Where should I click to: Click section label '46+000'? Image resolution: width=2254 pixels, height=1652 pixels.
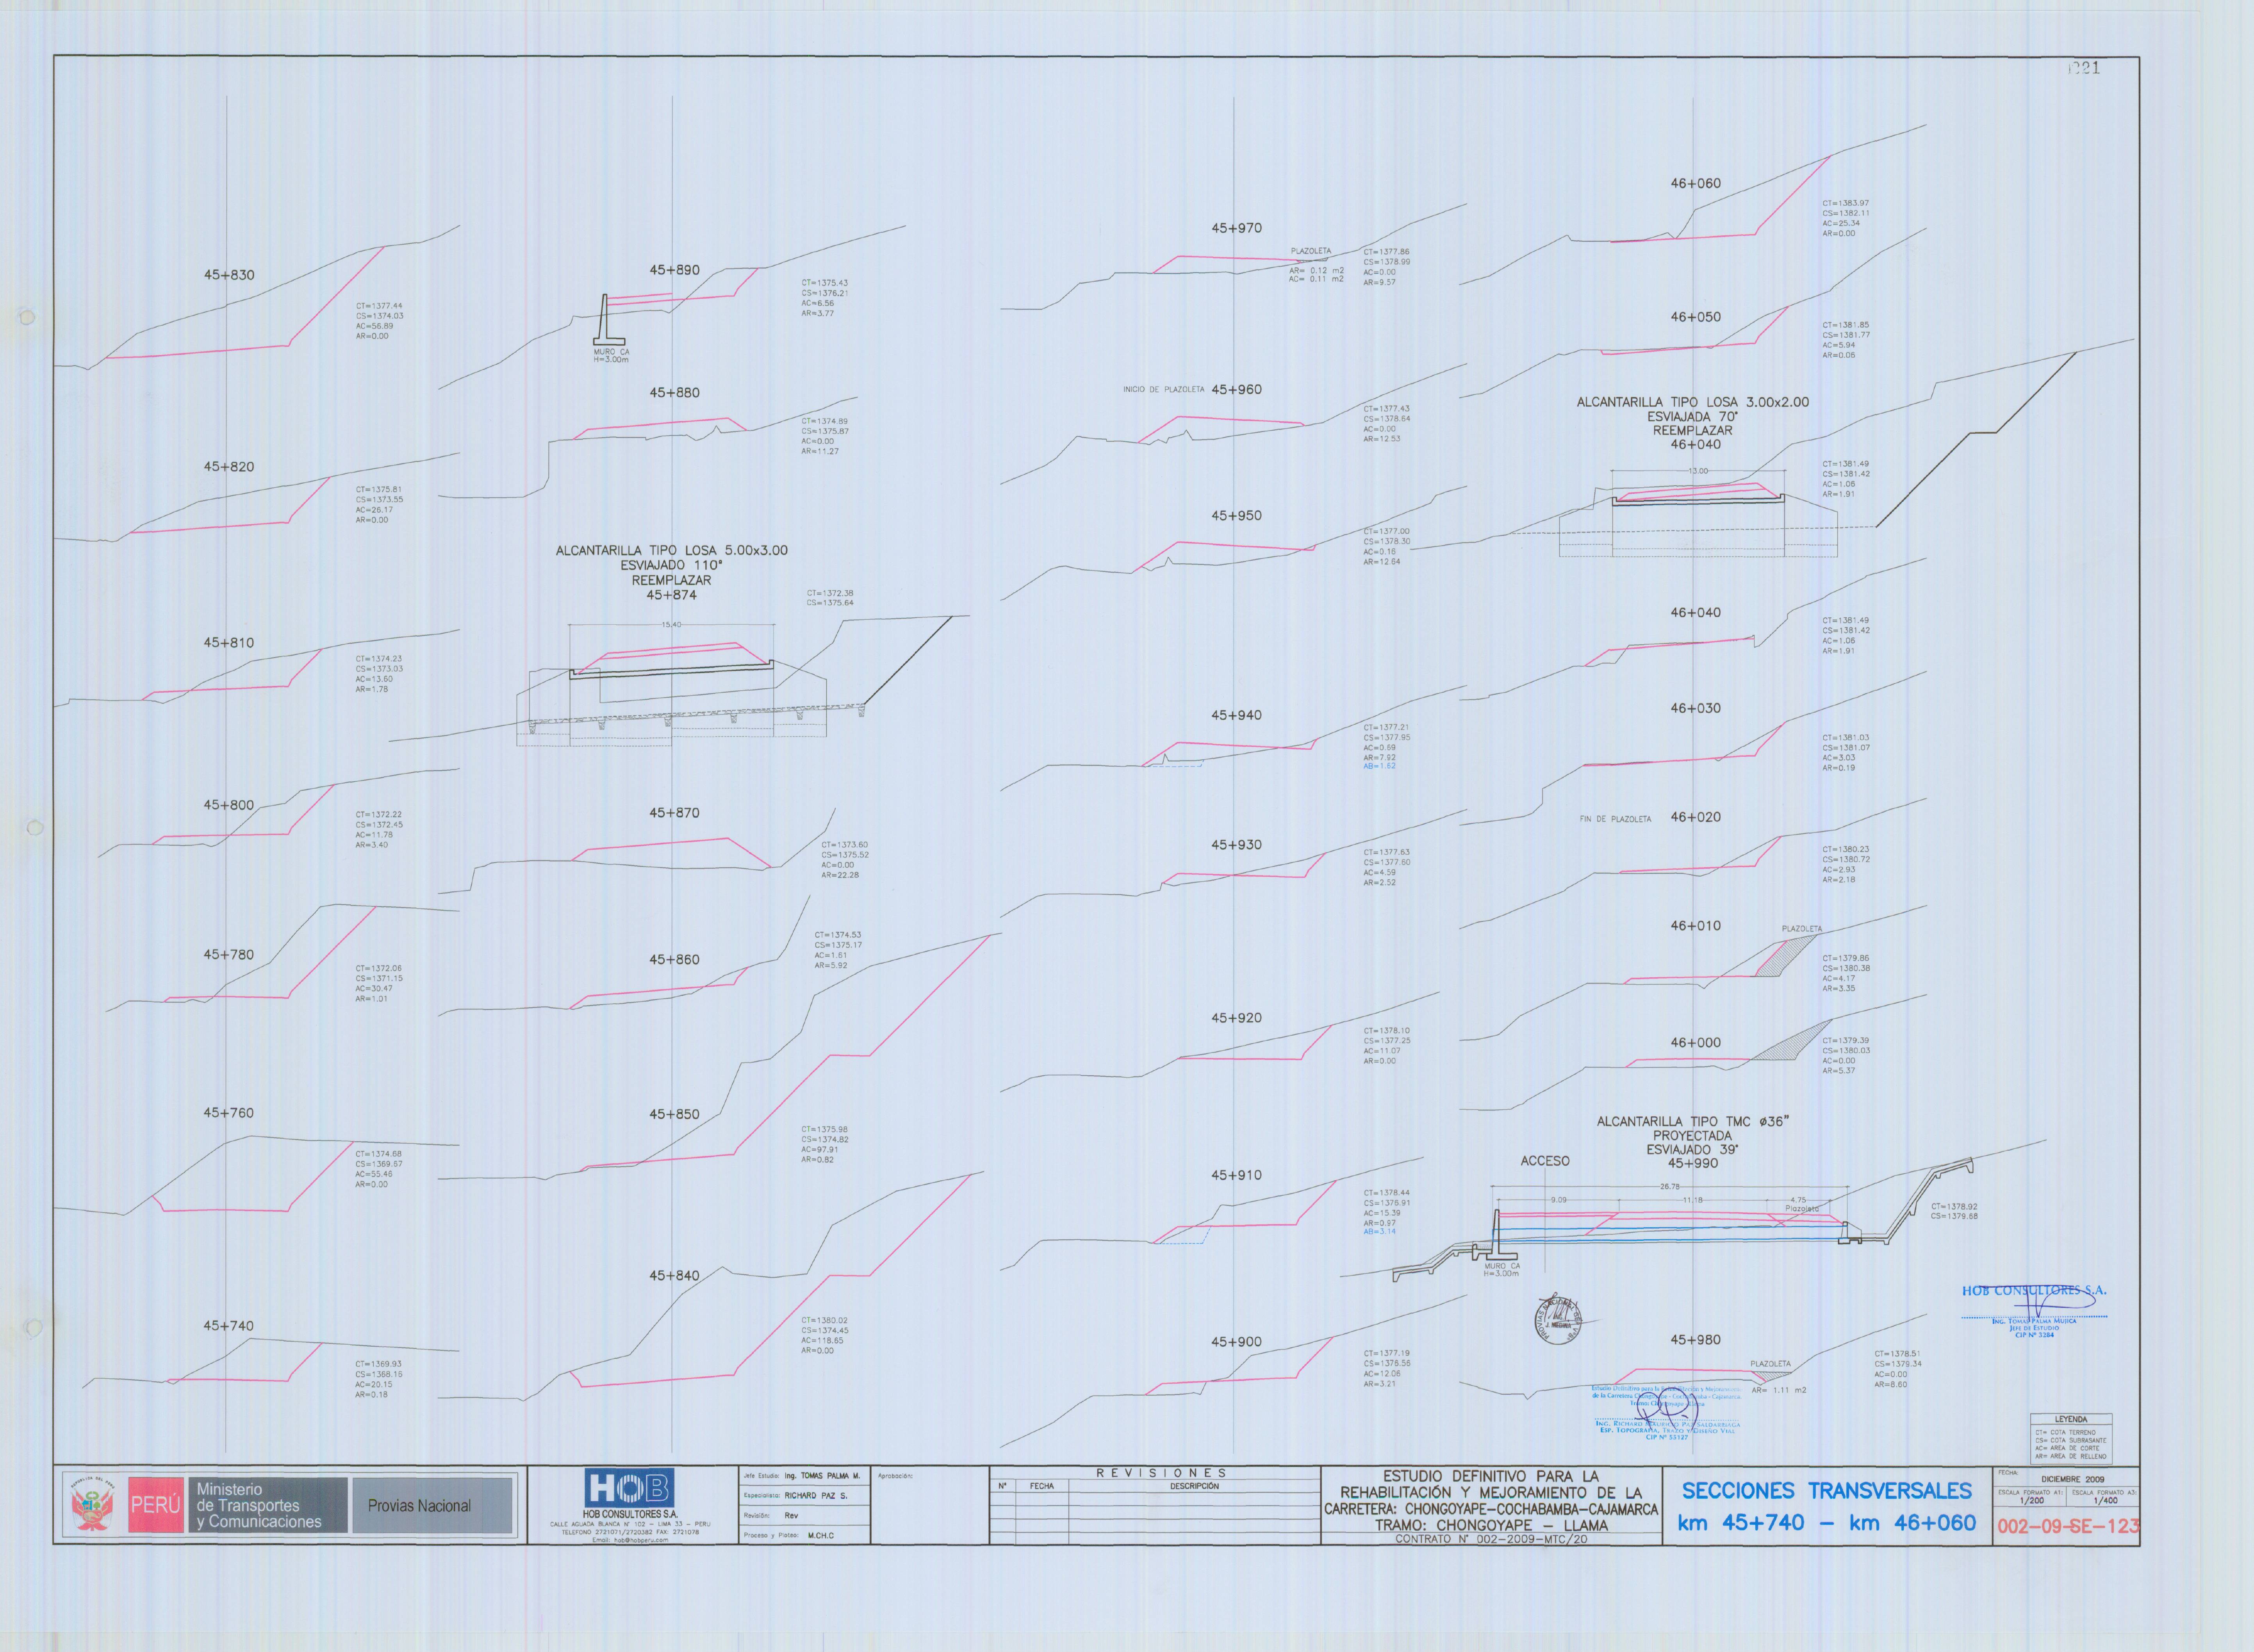[x=1696, y=1043]
